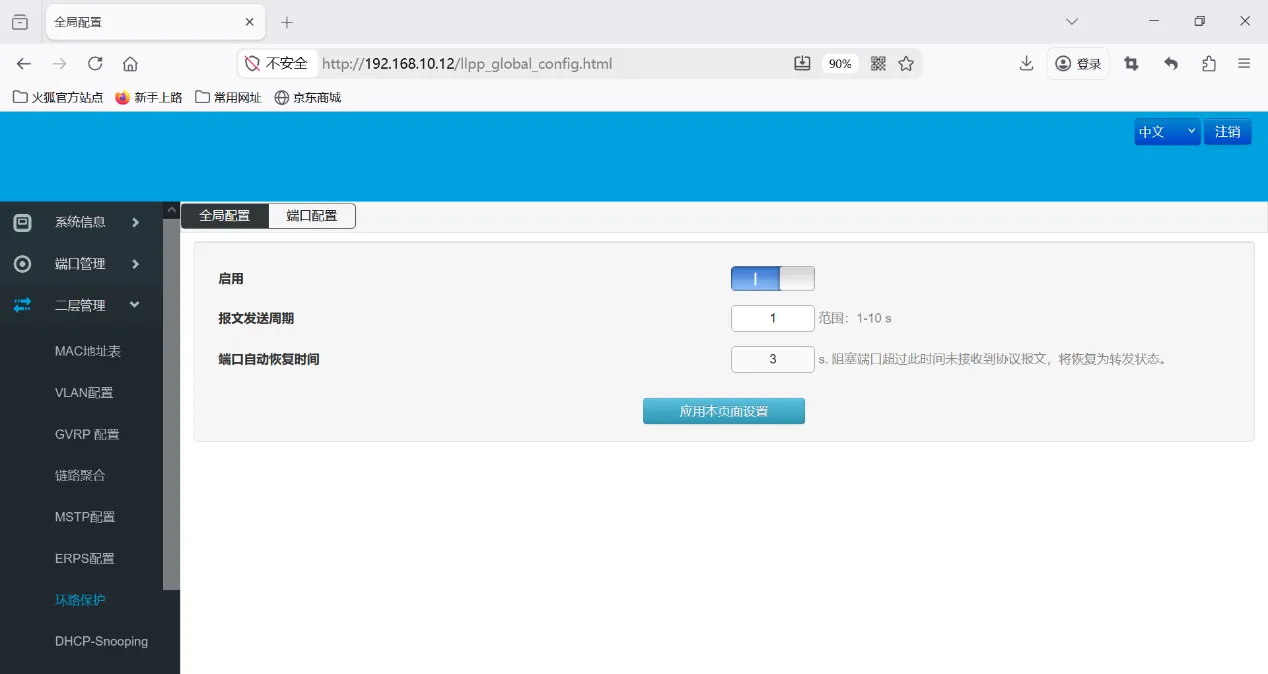The width and height of the screenshot is (1268, 674).
Task: Open a new browser tab
Action: coord(287,22)
